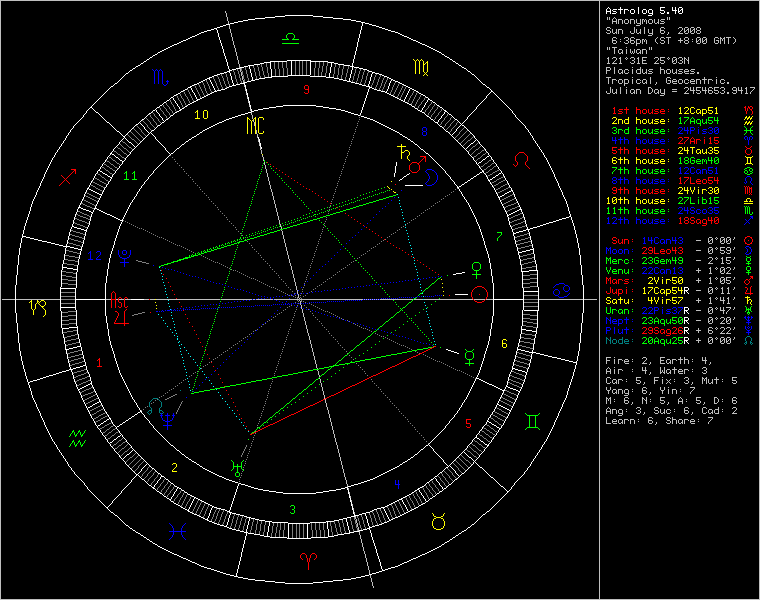This screenshot has width=760, height=600.
Task: Click the red Jupiter glyph near the Ascendant
Action: point(121,318)
